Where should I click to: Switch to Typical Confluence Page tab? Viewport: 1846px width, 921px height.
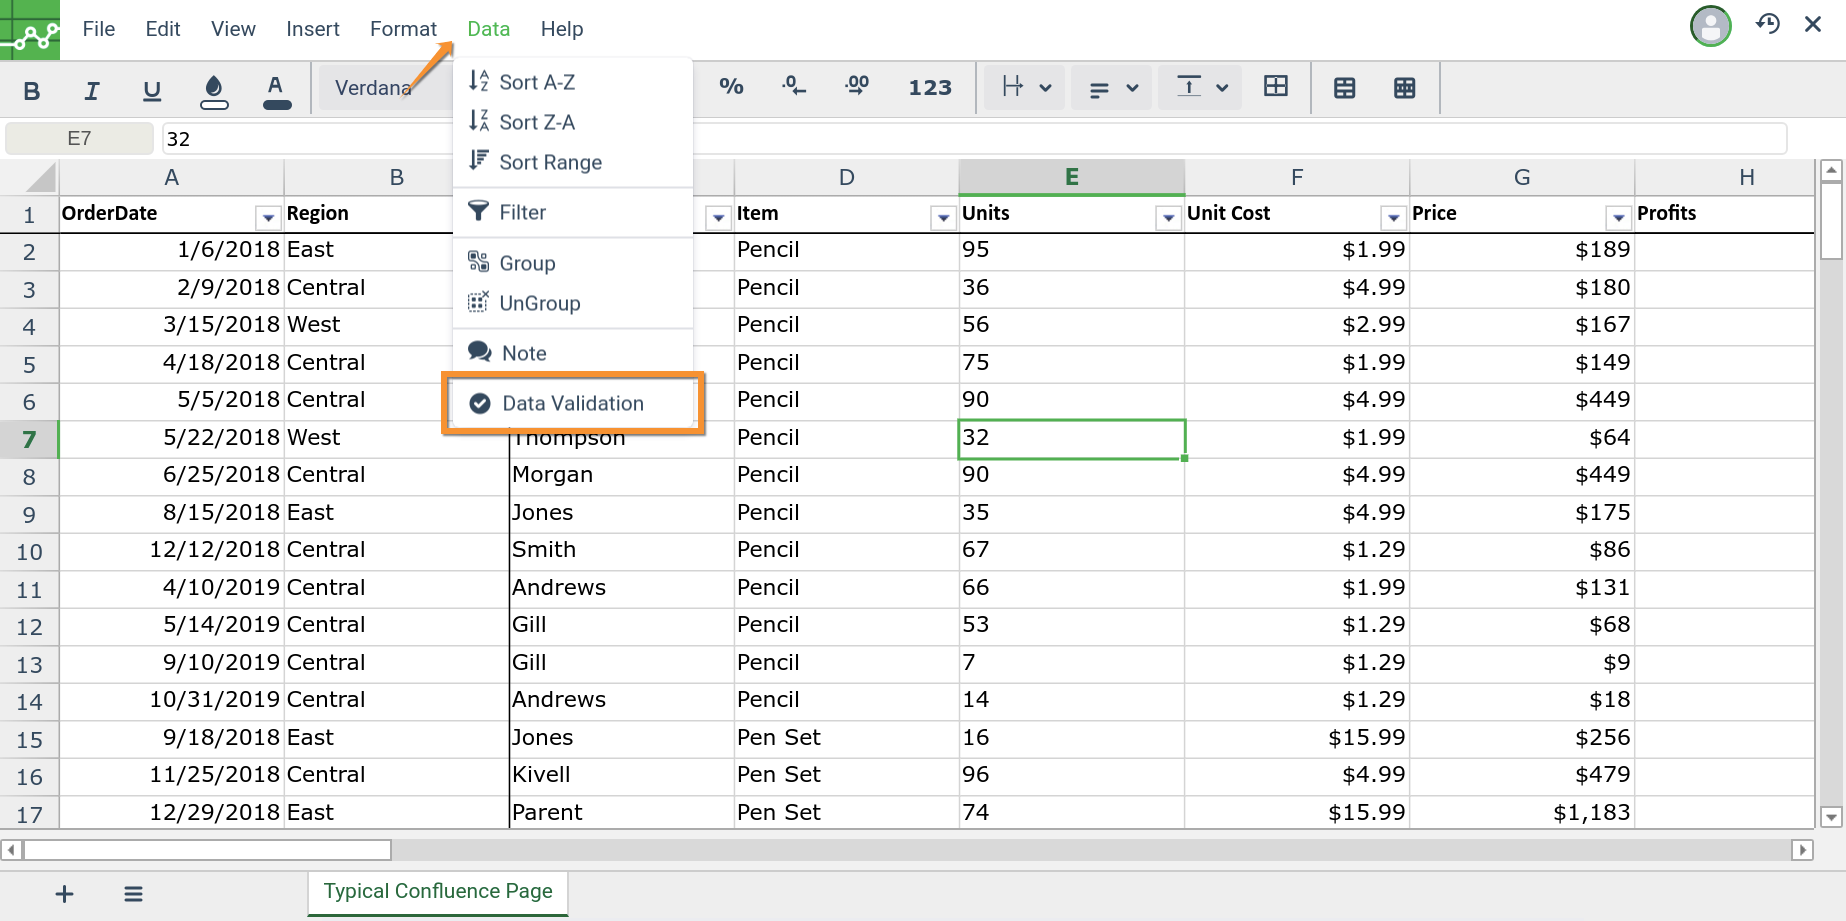click(438, 891)
